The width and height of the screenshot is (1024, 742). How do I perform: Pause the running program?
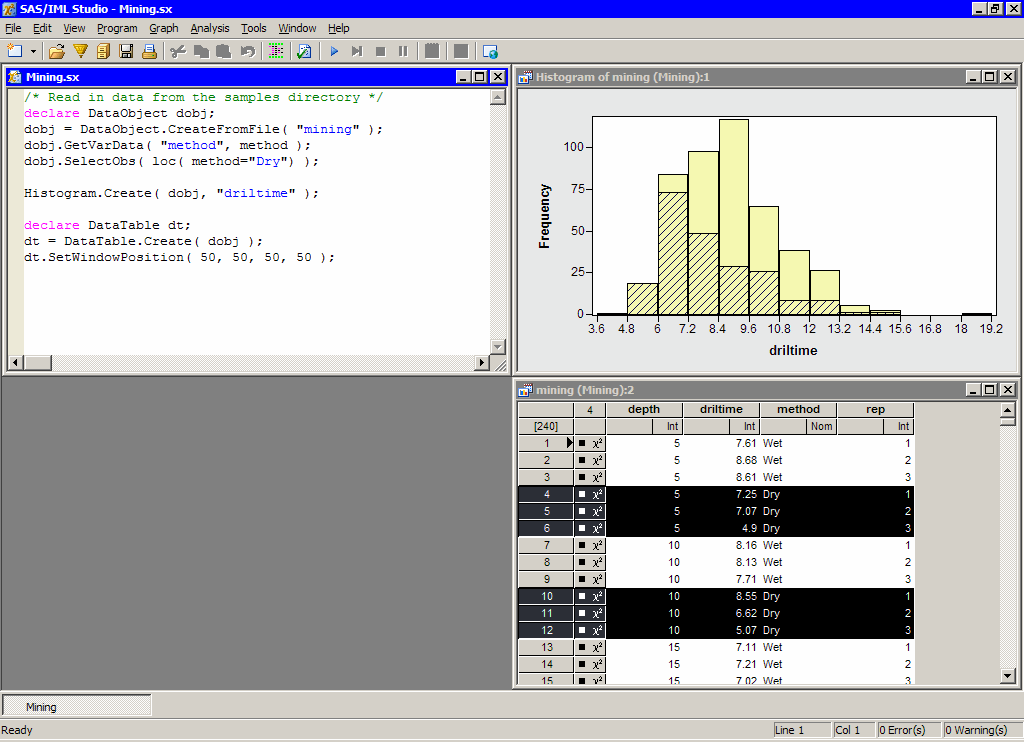(x=404, y=51)
